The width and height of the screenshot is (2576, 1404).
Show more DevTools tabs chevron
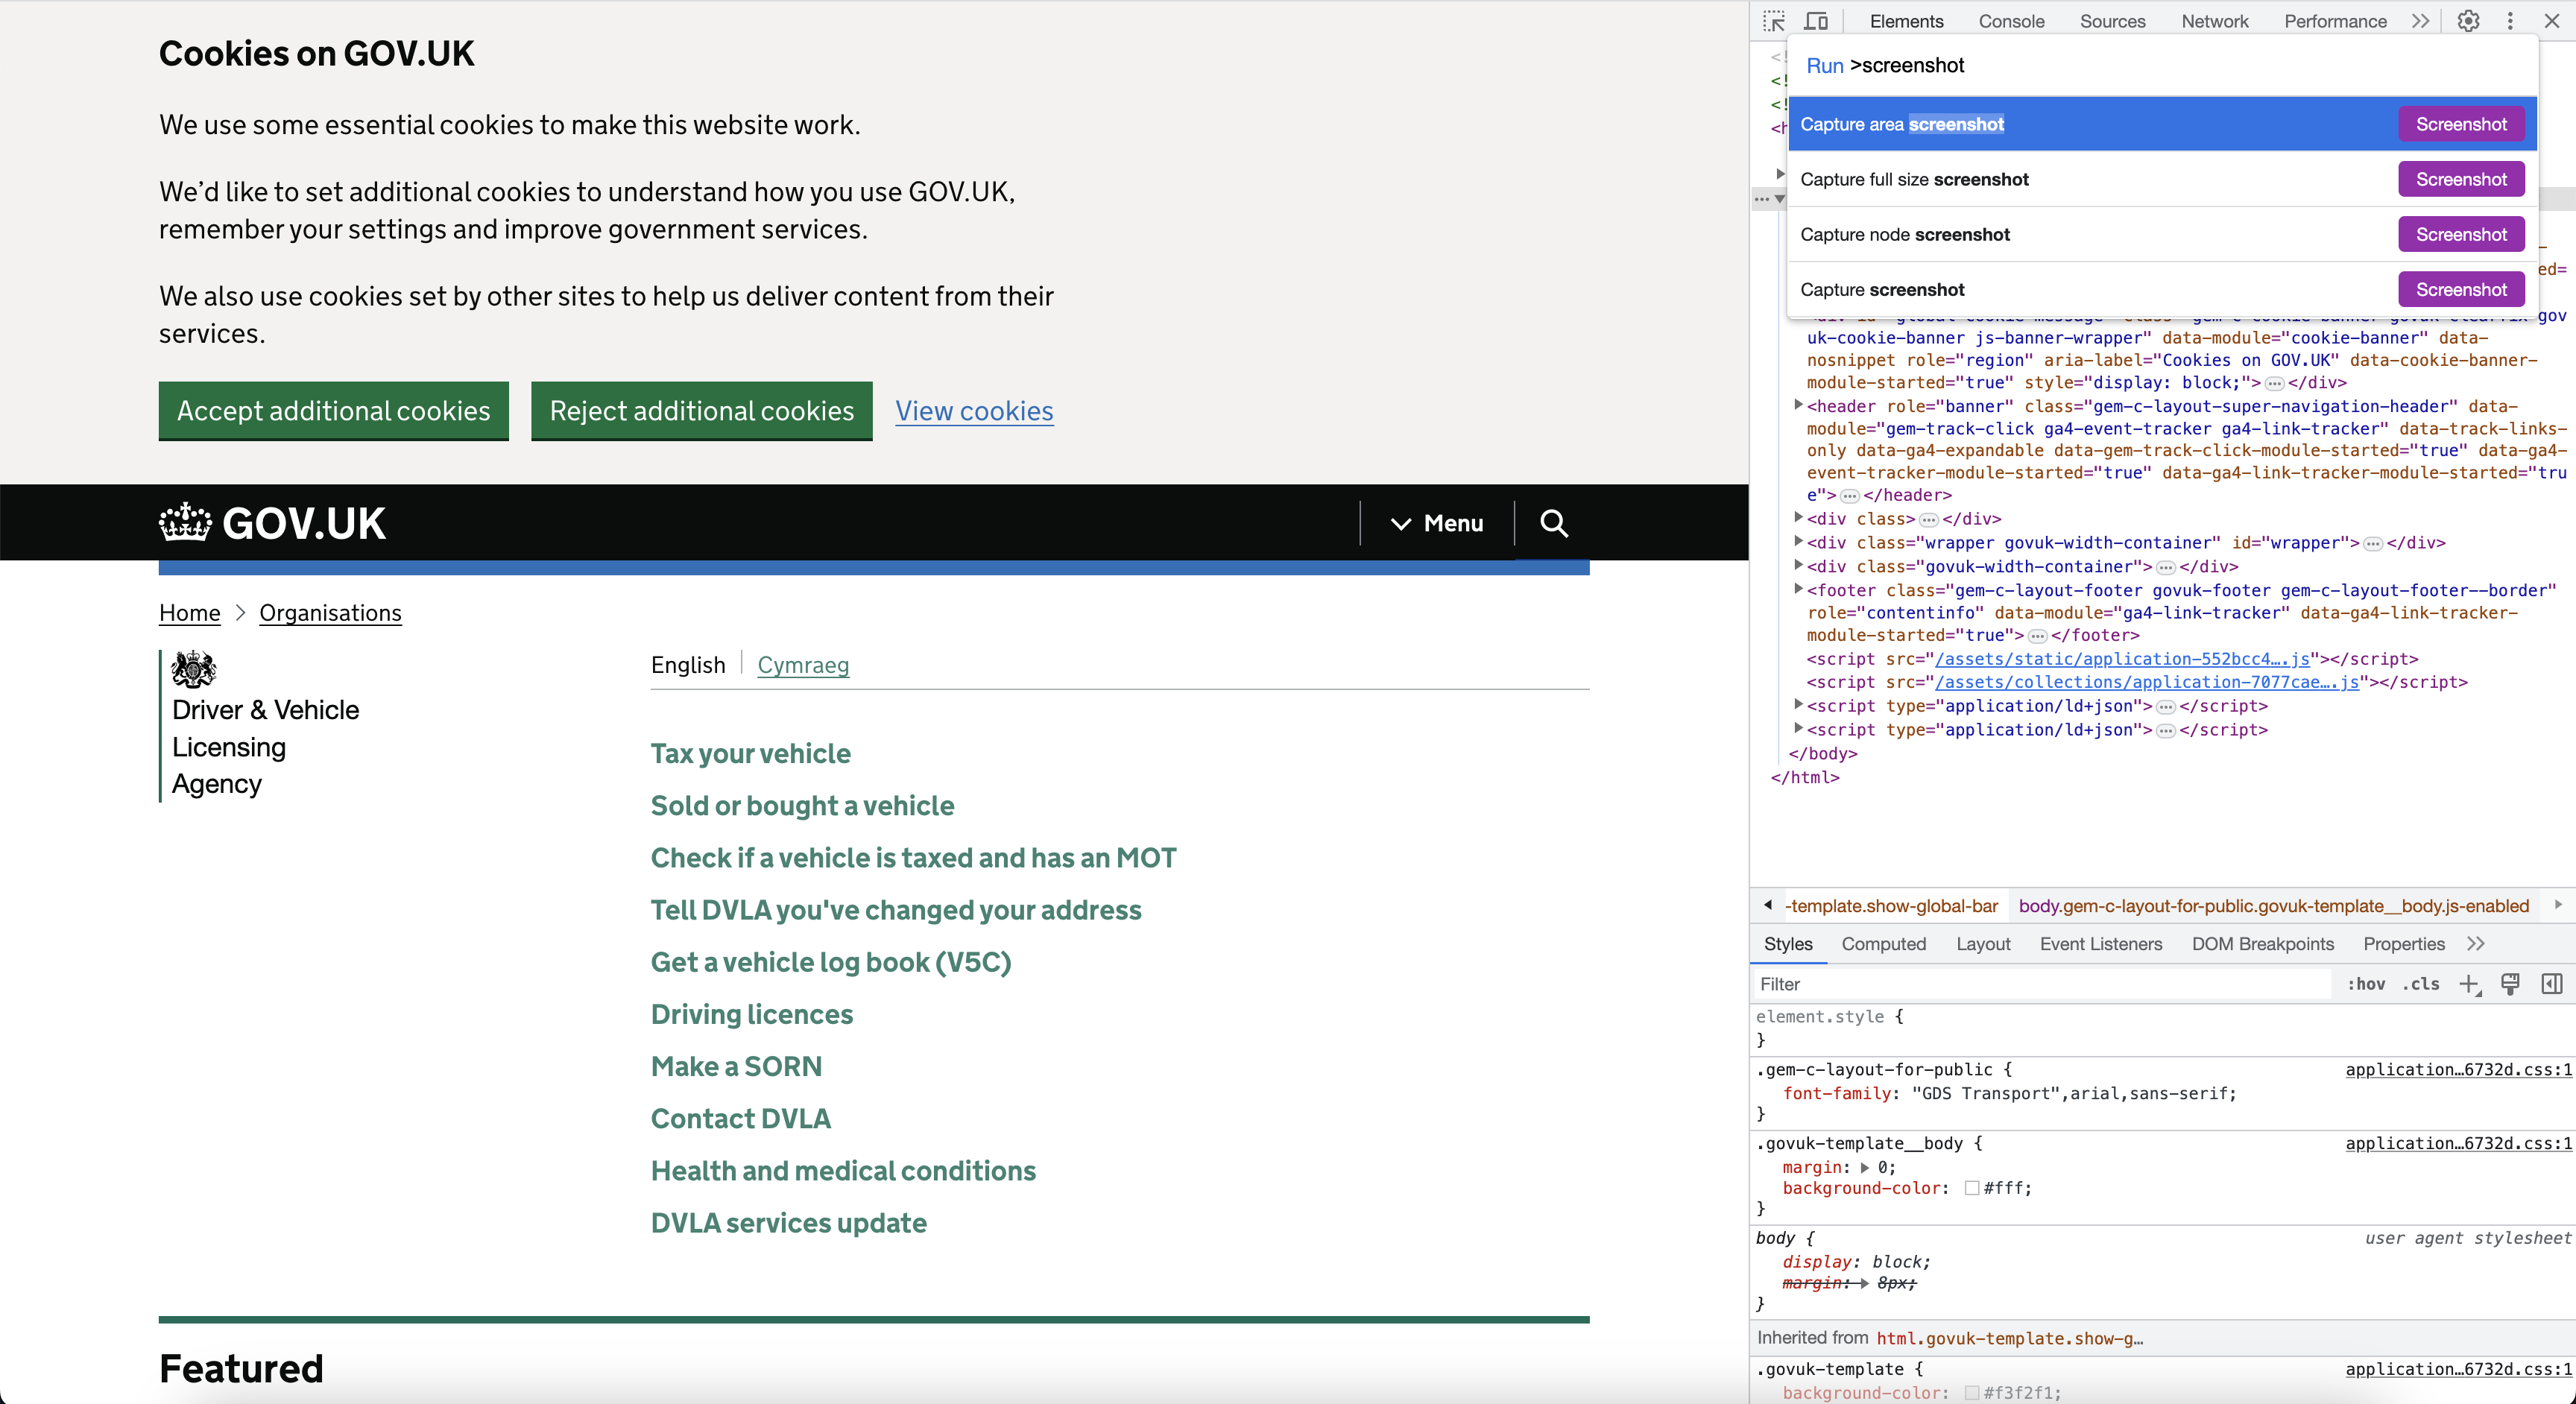pos(2420,21)
